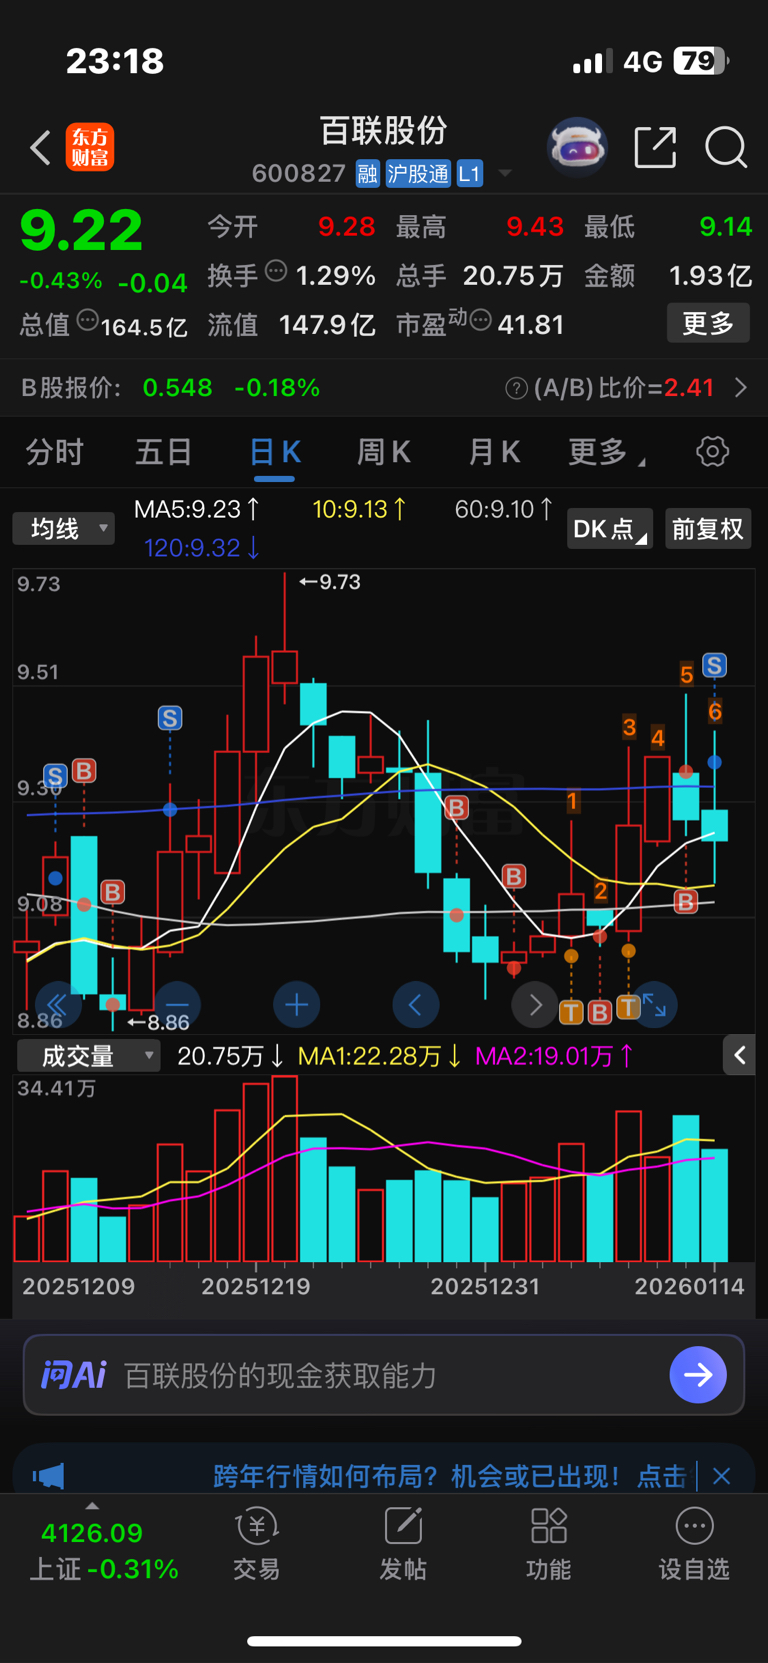The width and height of the screenshot is (768, 1663).
Task: Tap the 成交额 1.93亿 value
Action: tap(710, 276)
